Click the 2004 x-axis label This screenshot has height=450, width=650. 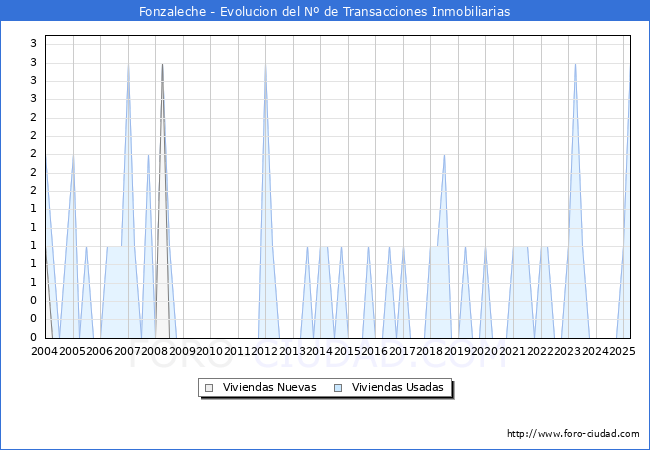point(45,351)
